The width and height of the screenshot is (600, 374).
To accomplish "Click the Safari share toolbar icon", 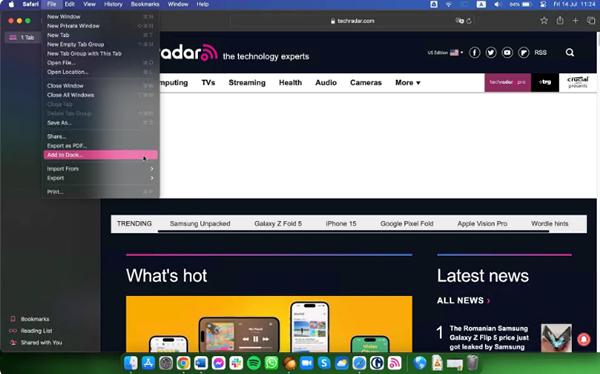I will click(x=560, y=21).
